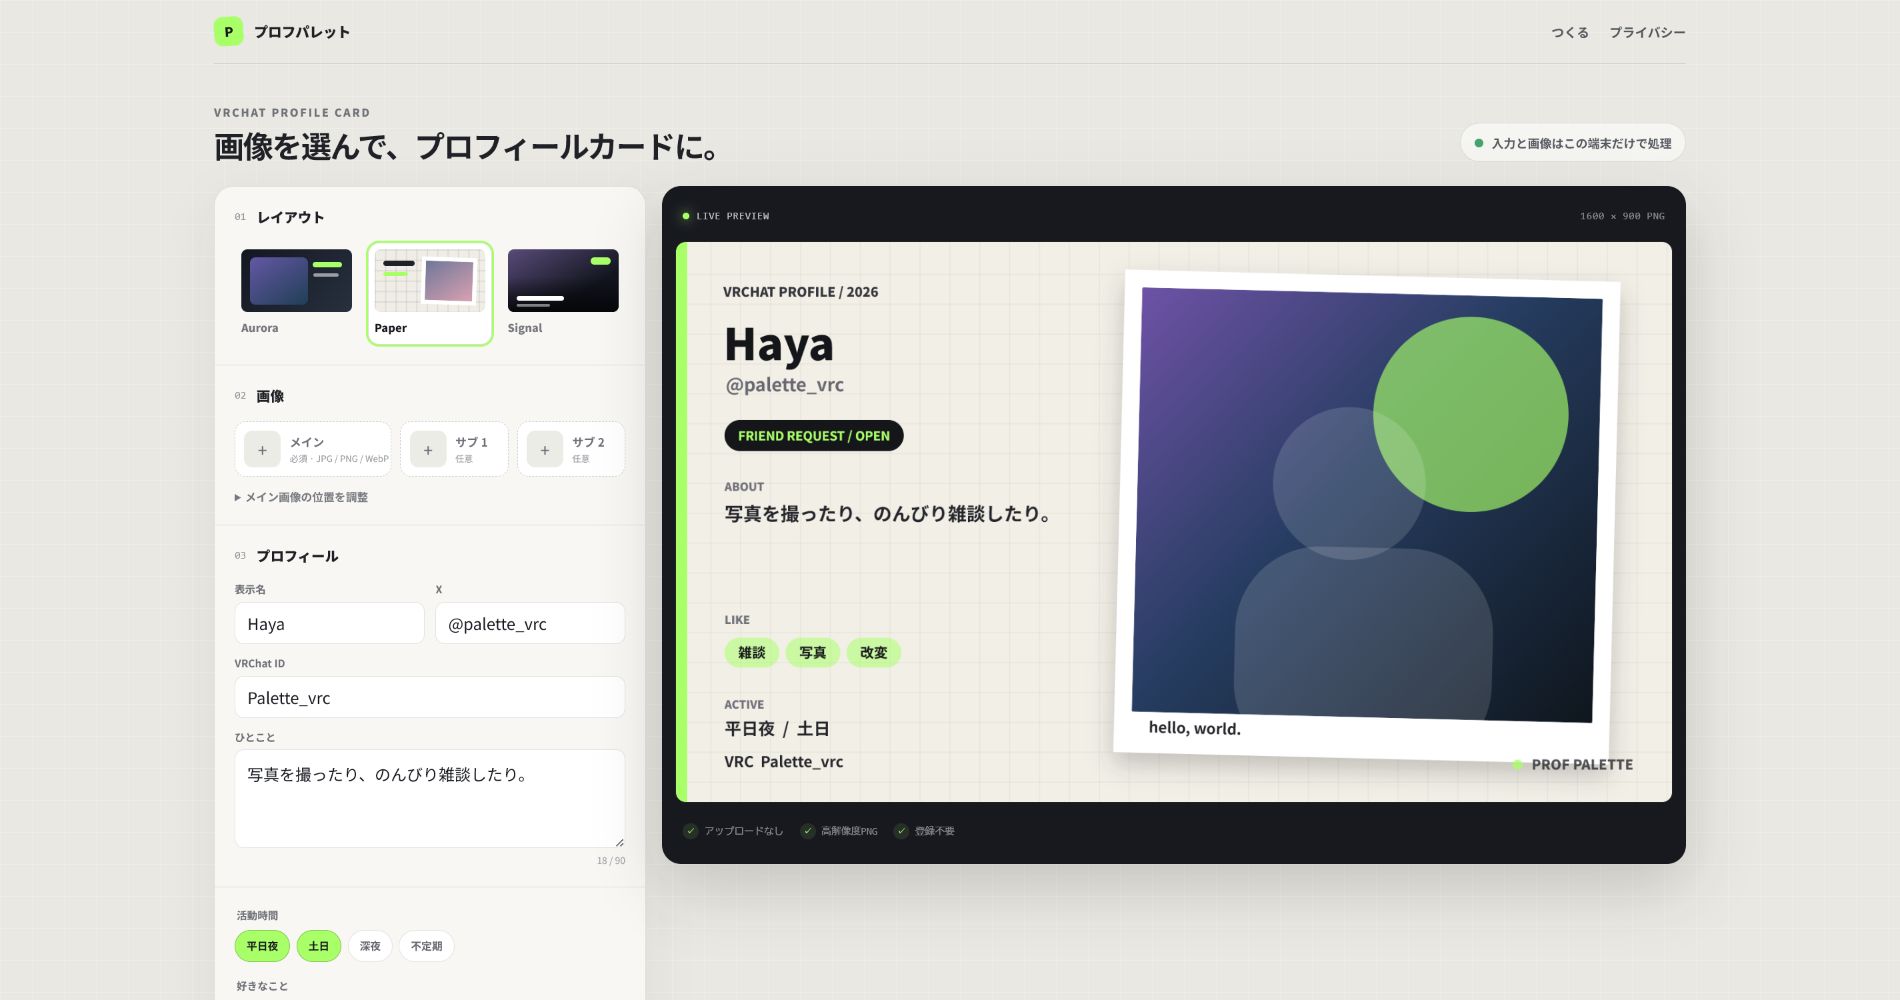The height and width of the screenshot is (1000, 1900).
Task: Click the plus icon for メイン image
Action: (x=262, y=450)
